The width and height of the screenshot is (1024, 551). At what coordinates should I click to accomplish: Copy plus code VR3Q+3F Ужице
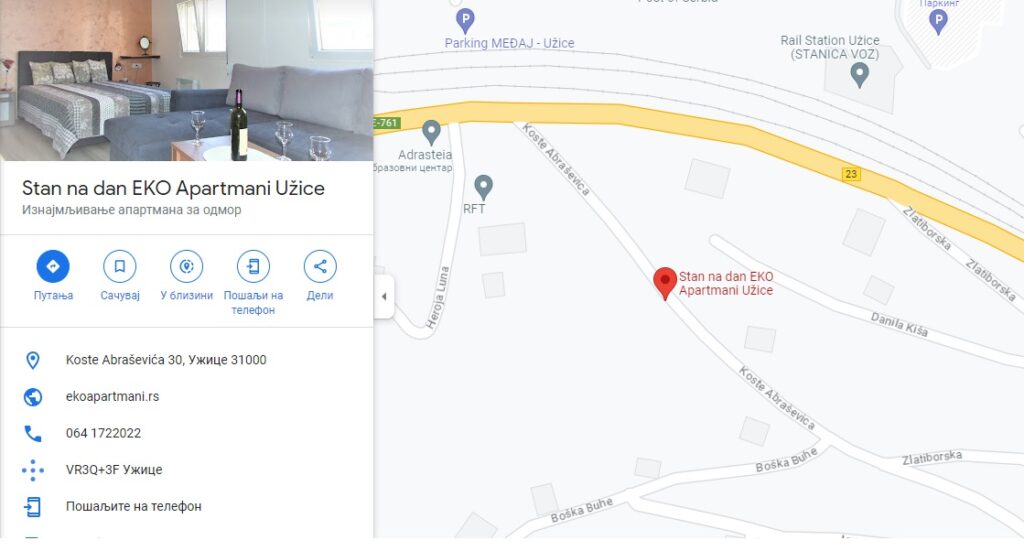tap(114, 469)
